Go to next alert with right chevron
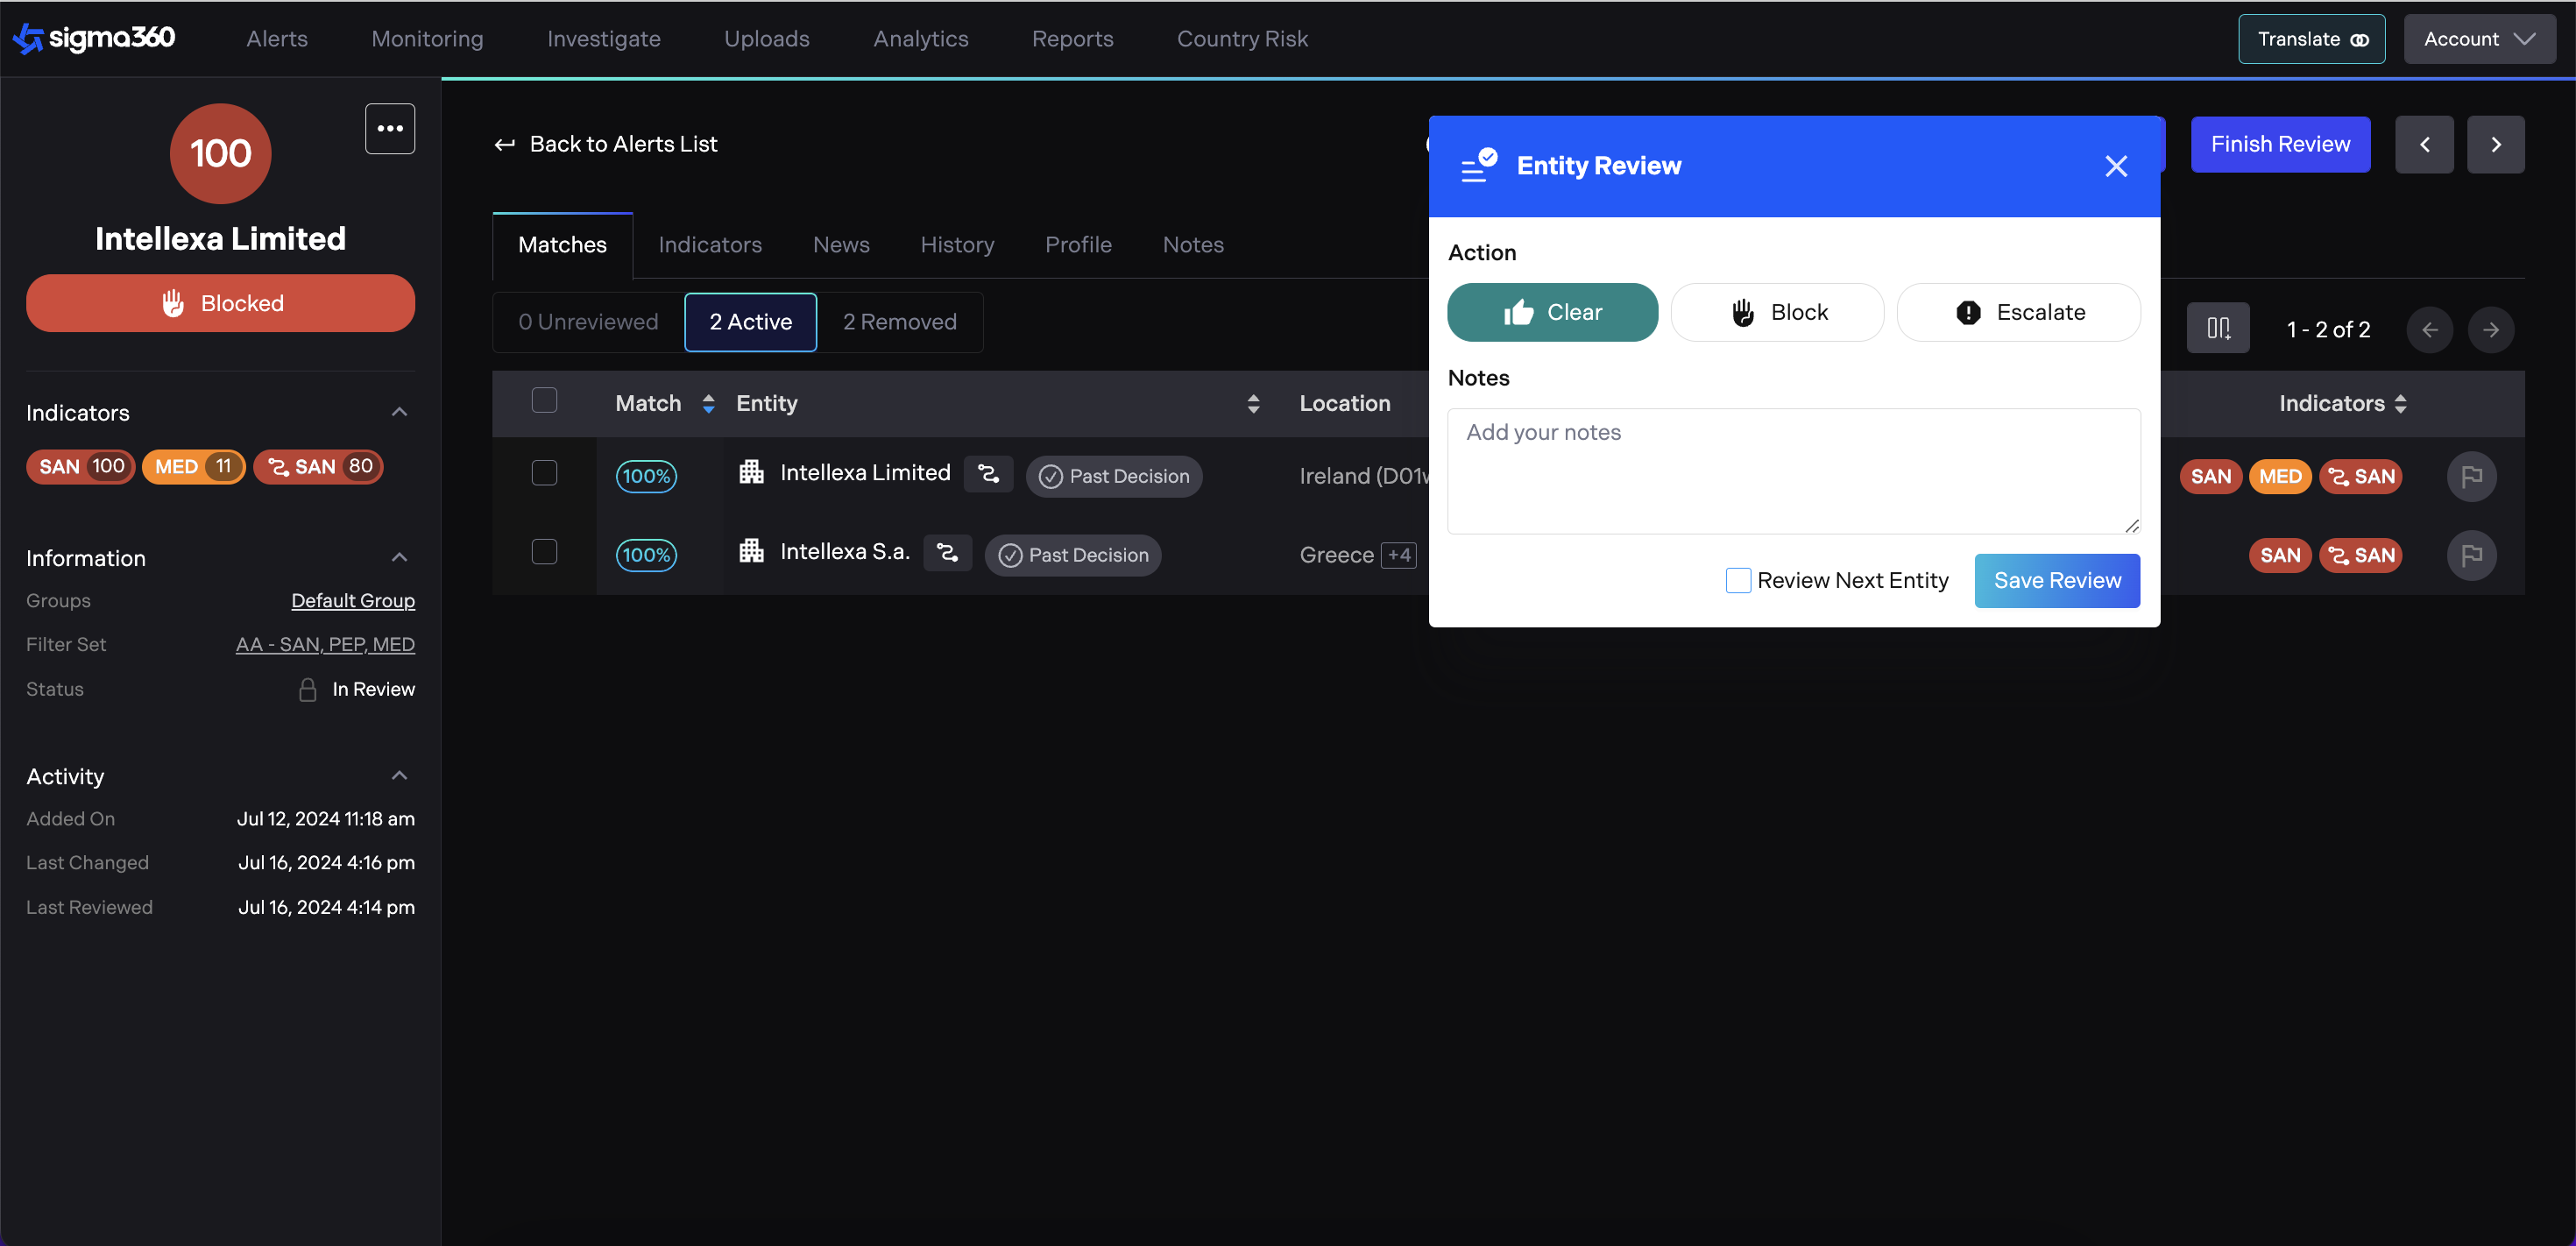 click(2495, 144)
